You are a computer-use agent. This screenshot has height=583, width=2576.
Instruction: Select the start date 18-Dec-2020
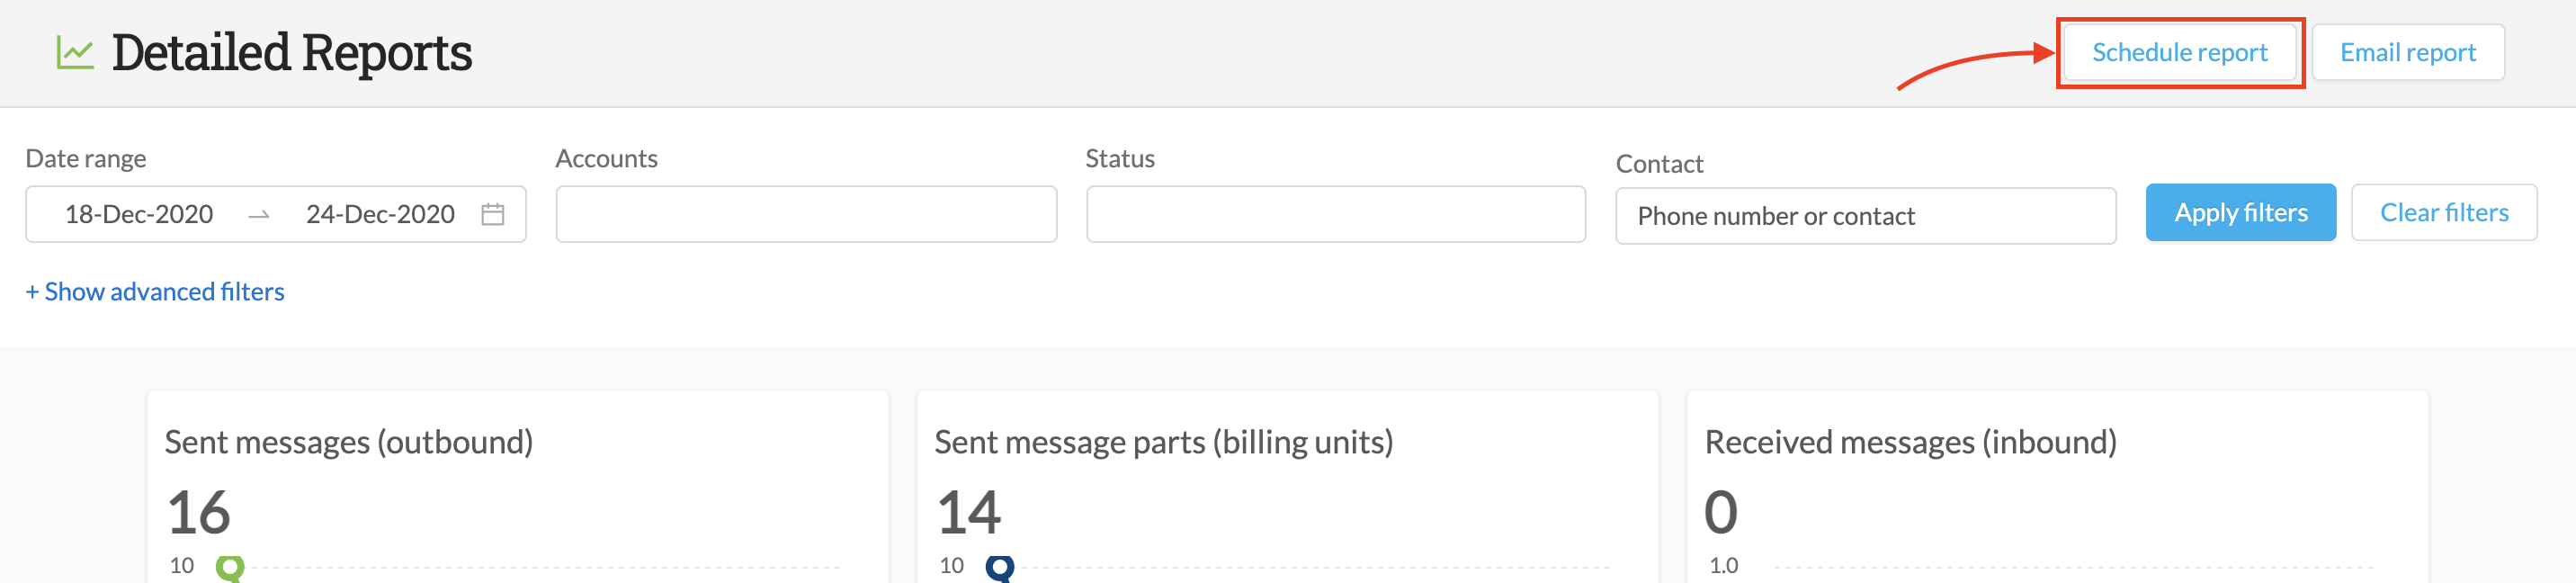coord(139,214)
